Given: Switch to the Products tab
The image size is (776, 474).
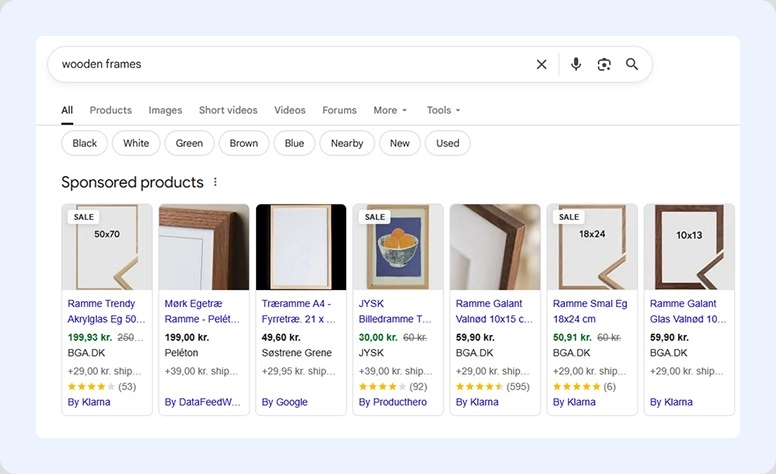Looking at the screenshot, I should [110, 110].
